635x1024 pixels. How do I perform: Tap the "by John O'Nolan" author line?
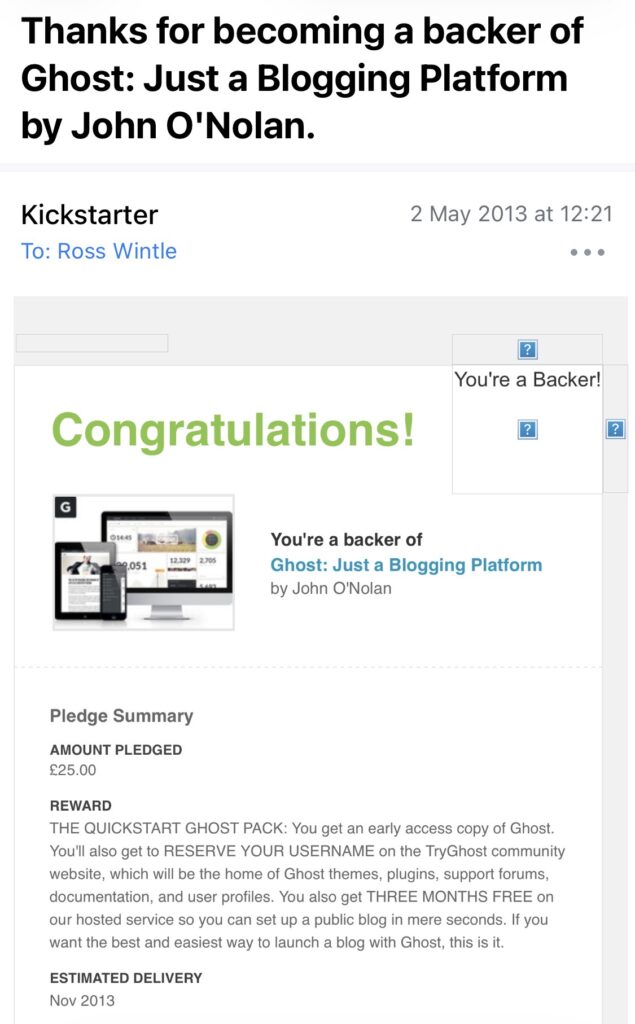coord(331,588)
